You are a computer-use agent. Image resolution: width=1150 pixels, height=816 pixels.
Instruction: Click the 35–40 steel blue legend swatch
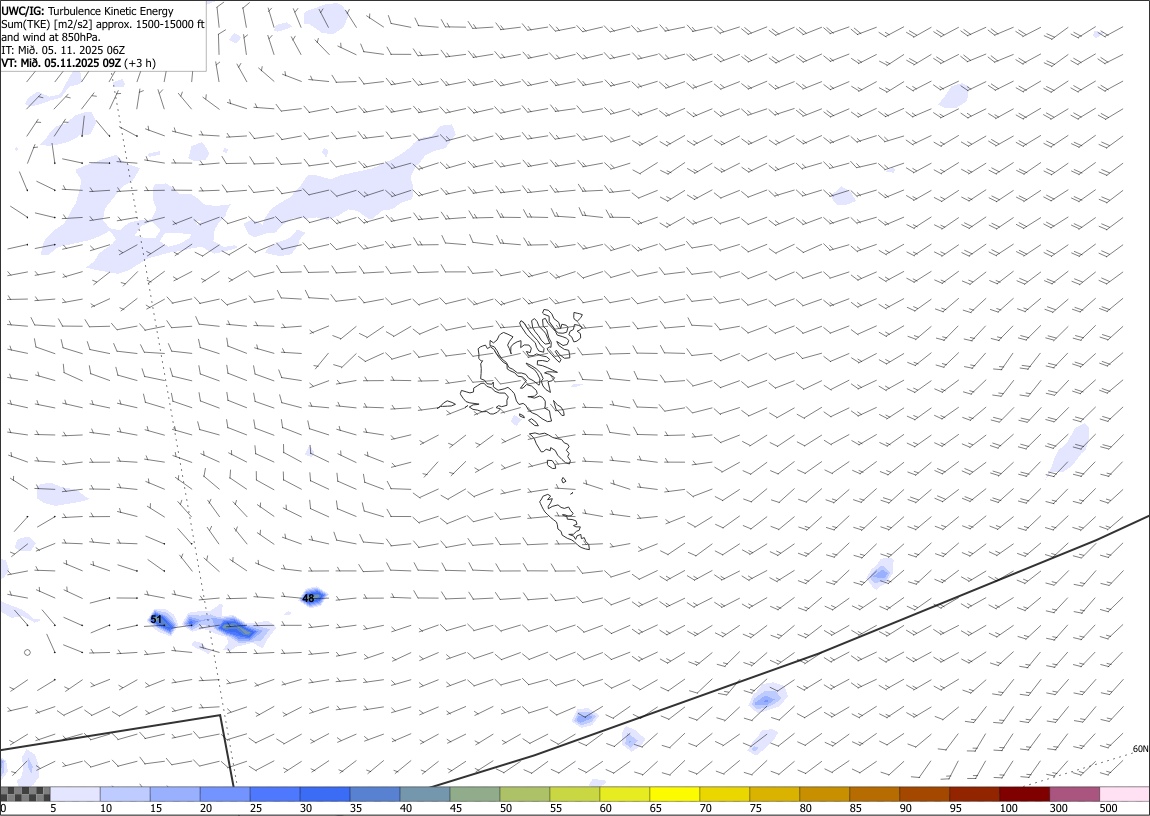tap(376, 794)
